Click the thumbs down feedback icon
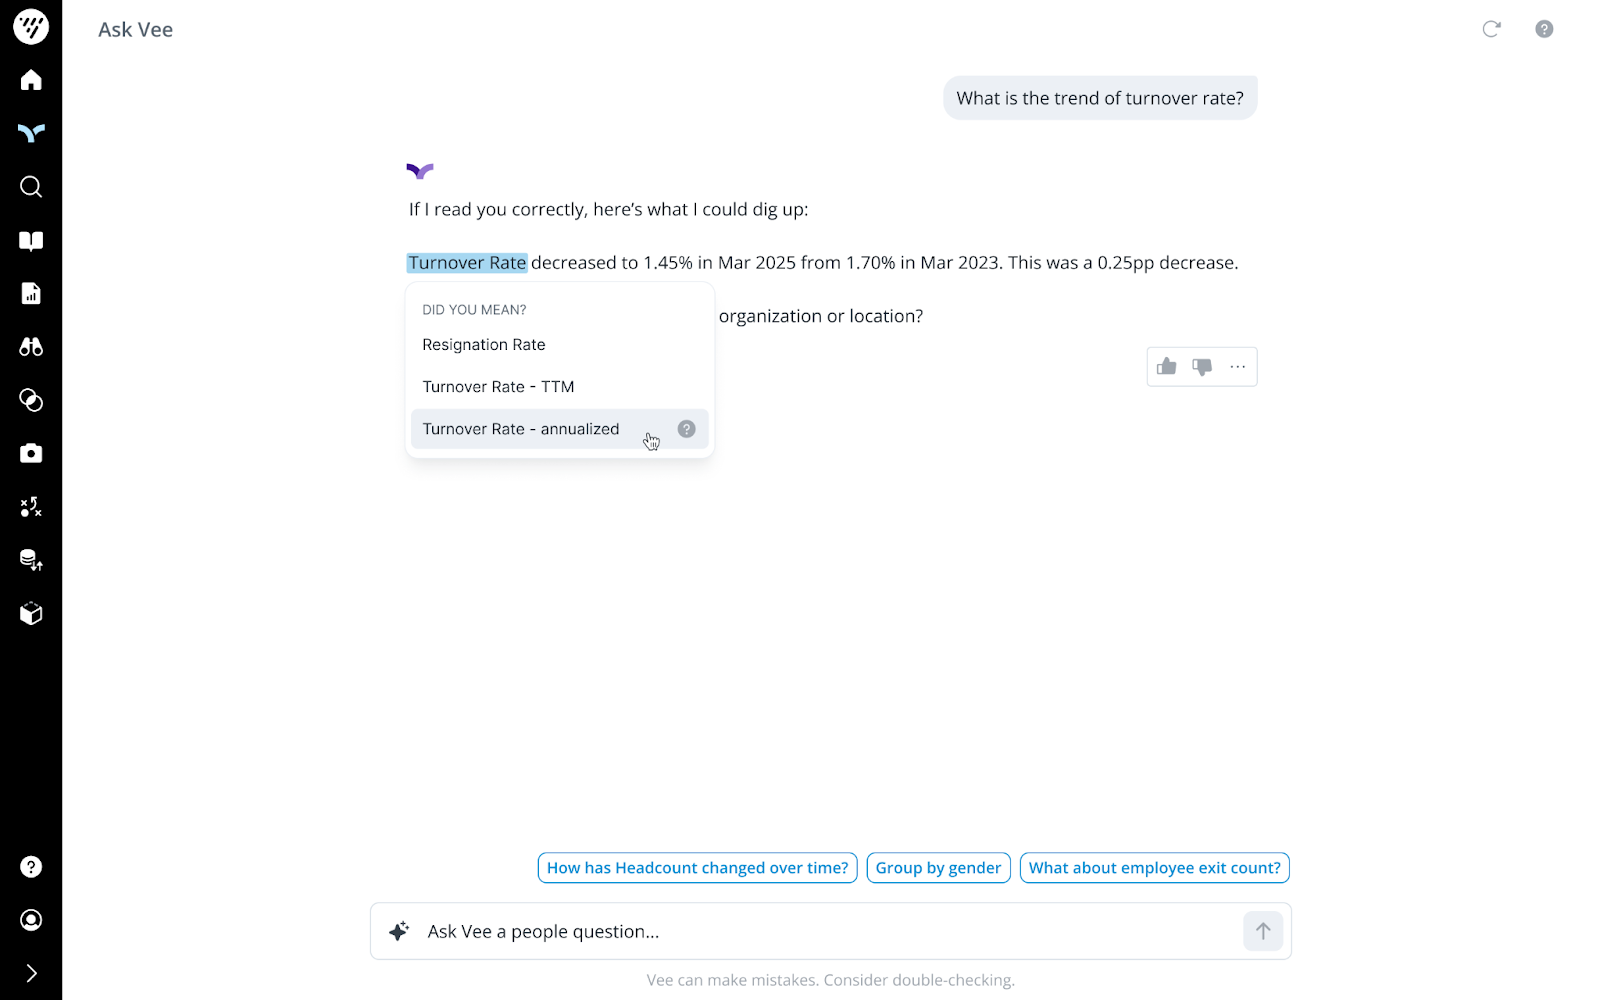Viewport: 1600px width, 1000px height. point(1202,367)
